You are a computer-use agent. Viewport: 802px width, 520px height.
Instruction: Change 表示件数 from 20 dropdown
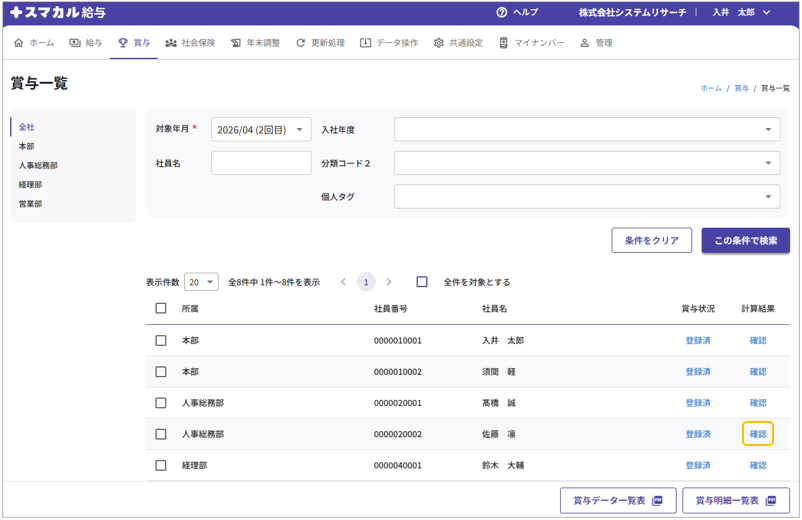pos(201,283)
